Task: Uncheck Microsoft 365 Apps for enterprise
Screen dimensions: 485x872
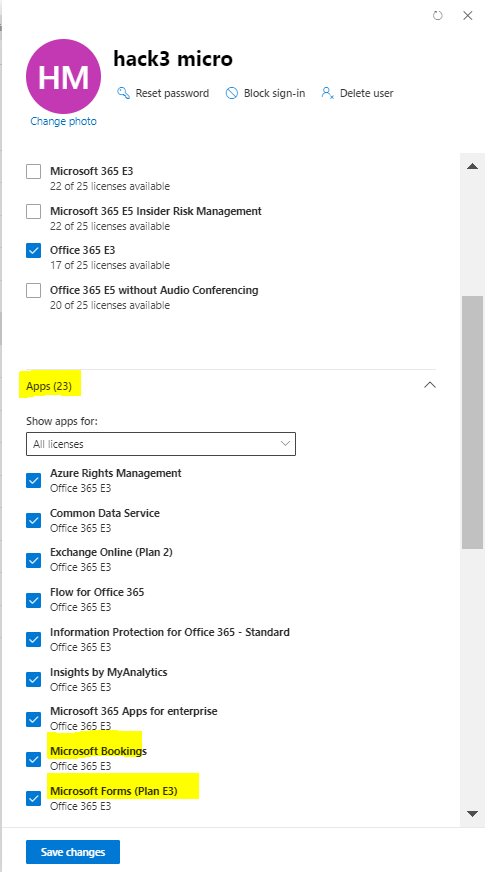Action: point(33,719)
